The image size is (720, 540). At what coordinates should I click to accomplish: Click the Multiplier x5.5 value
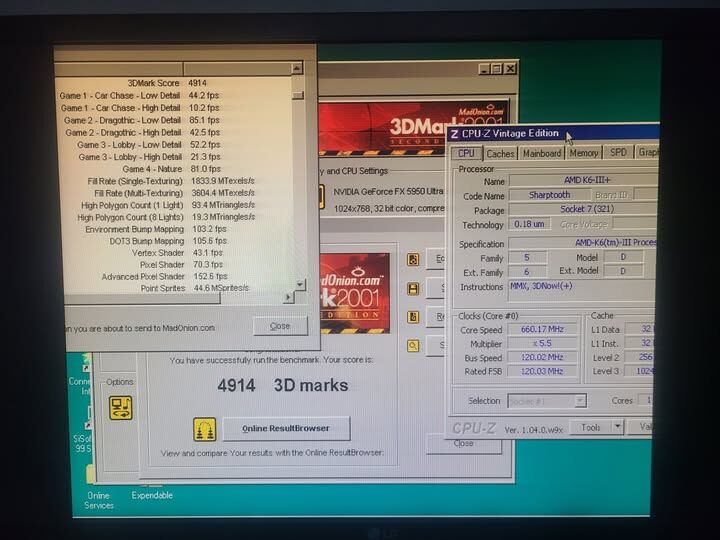542,343
